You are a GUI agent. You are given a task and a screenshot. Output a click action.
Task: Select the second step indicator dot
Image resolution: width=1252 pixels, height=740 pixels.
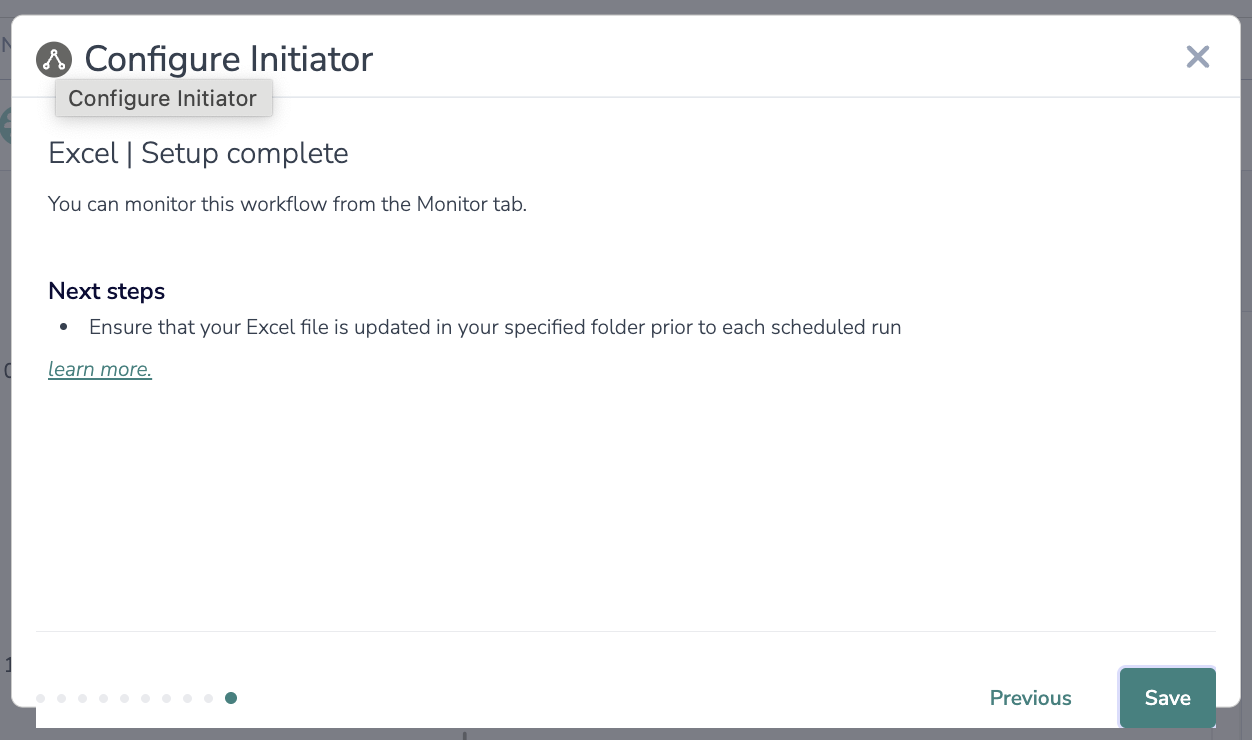click(x=61, y=698)
